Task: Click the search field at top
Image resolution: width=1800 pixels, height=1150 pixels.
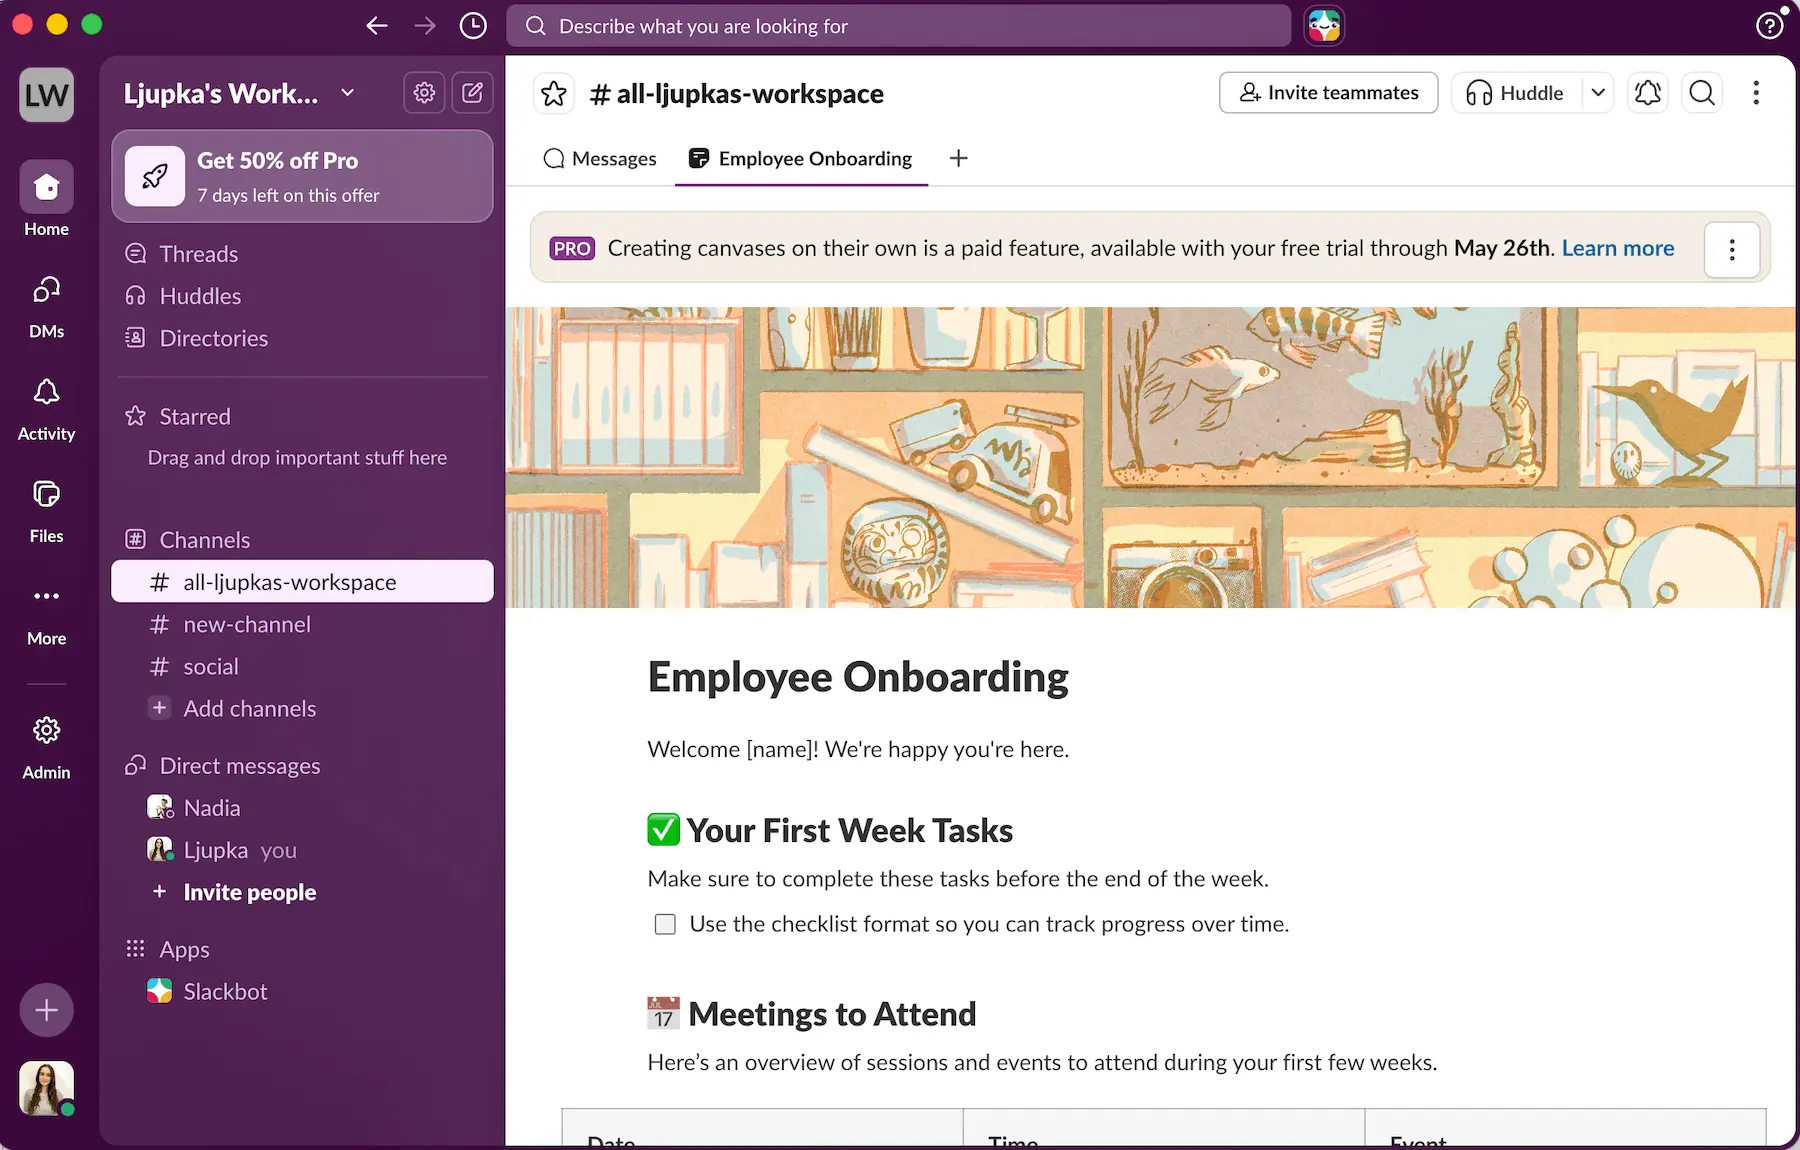Action: pos(899,26)
